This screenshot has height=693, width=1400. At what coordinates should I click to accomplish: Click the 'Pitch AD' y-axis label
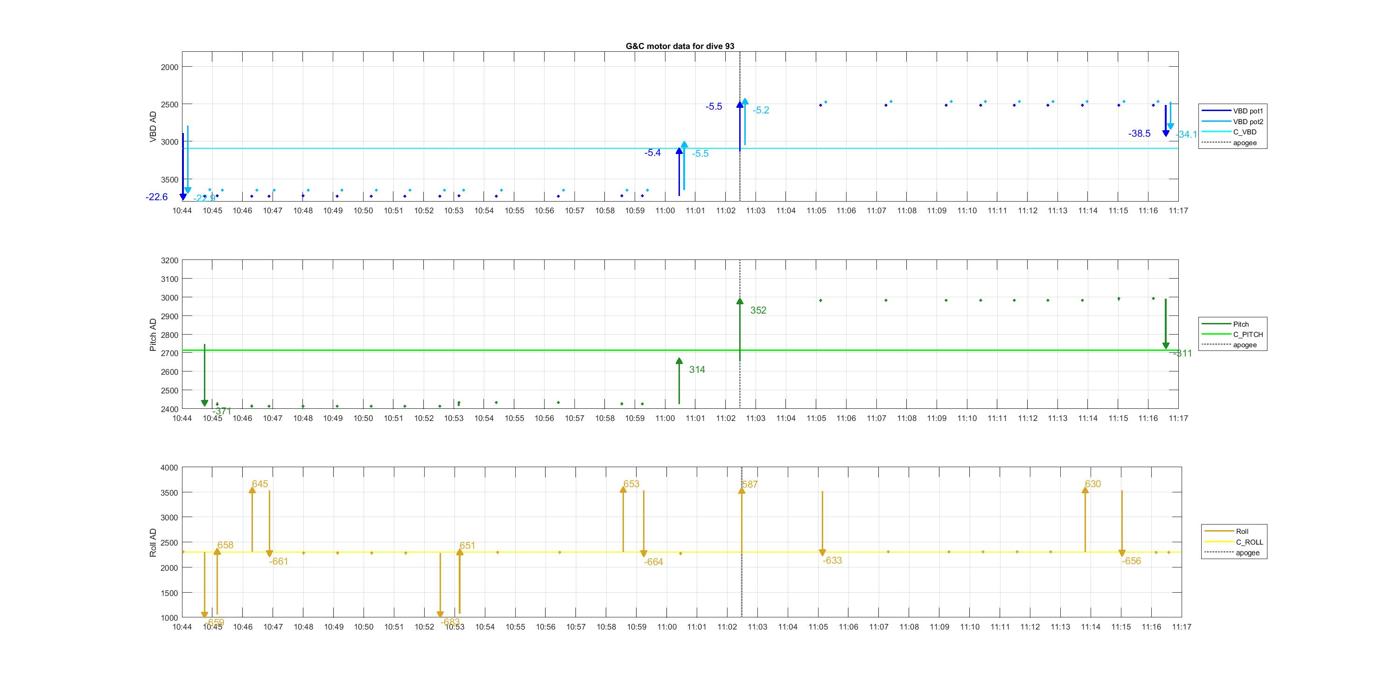[153, 335]
